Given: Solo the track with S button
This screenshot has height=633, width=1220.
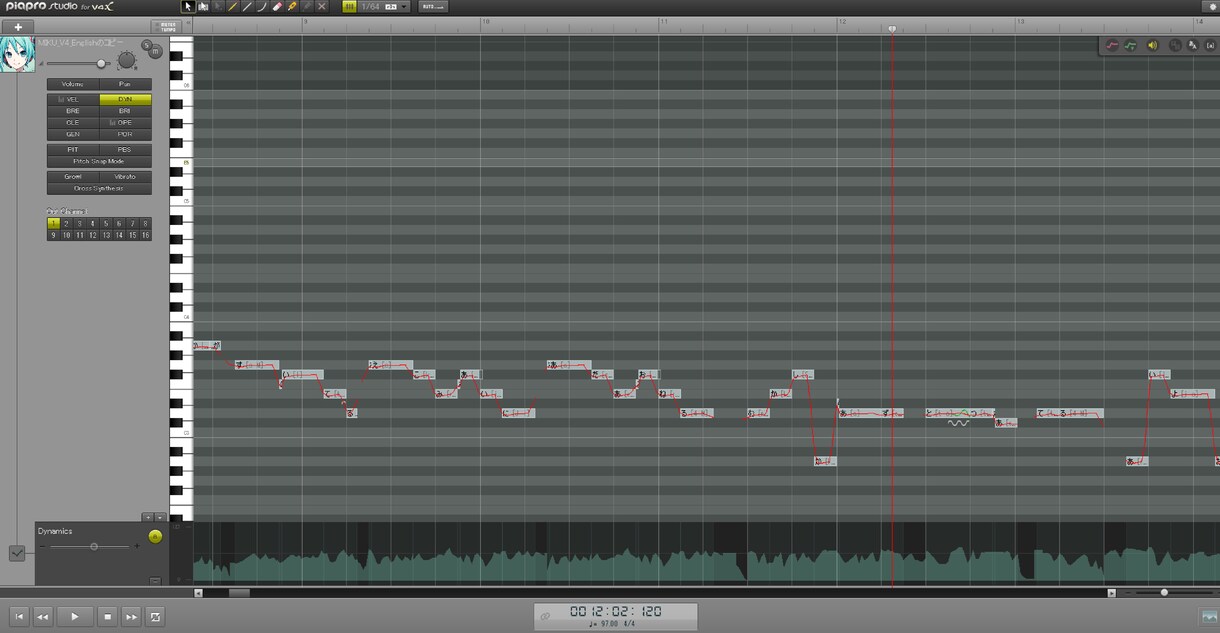Looking at the screenshot, I should click(146, 44).
